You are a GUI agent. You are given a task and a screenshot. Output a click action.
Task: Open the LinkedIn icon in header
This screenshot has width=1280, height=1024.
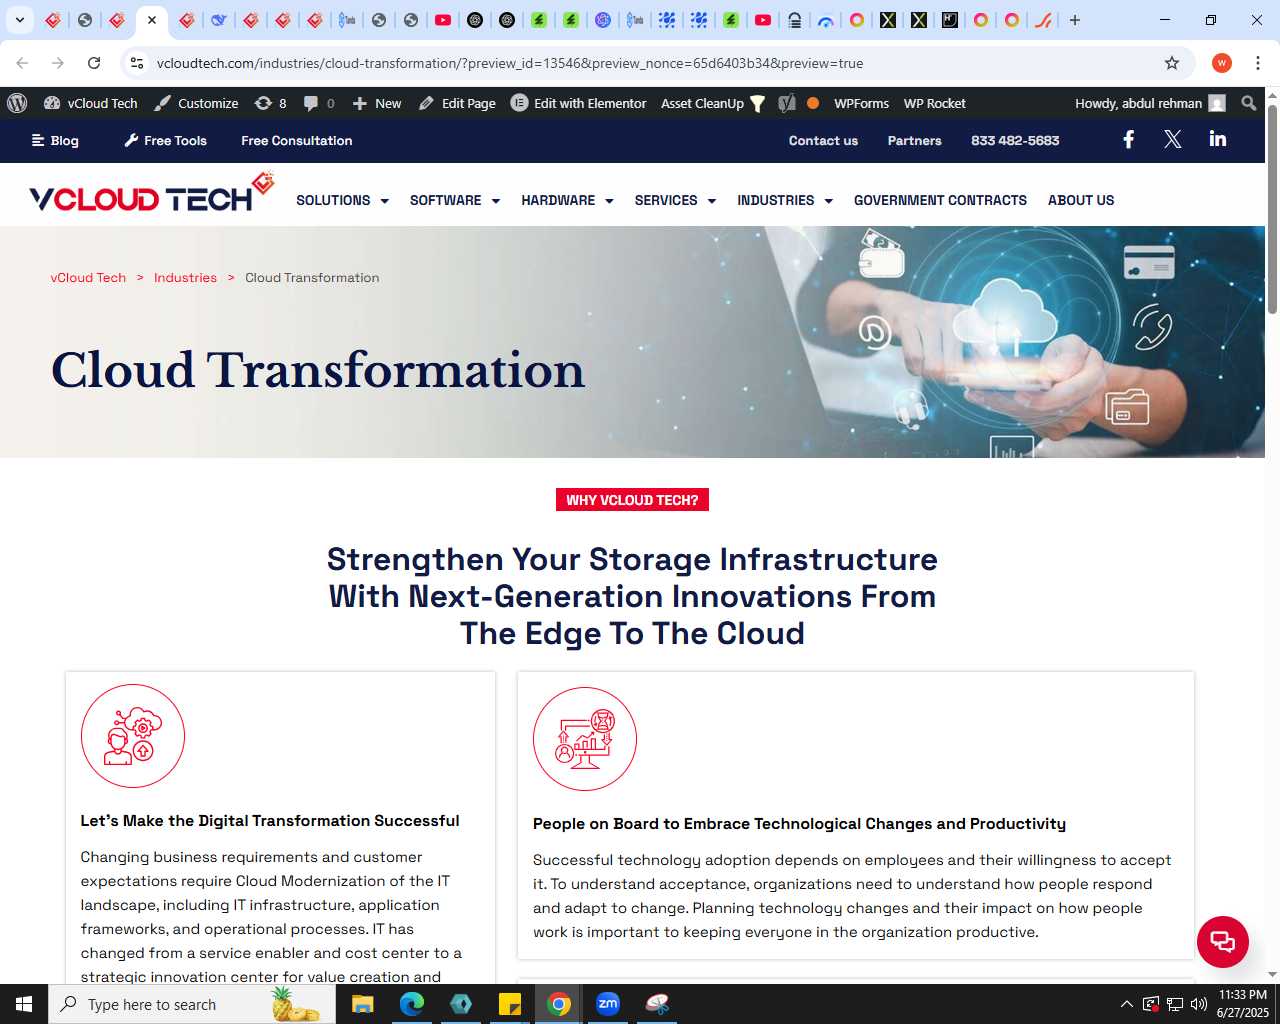(1217, 139)
